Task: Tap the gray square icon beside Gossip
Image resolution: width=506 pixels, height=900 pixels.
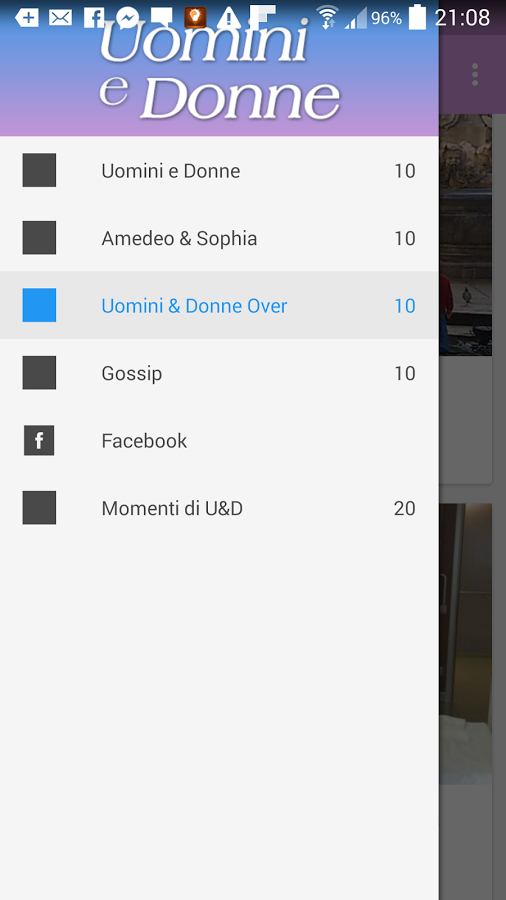Action: point(39,373)
